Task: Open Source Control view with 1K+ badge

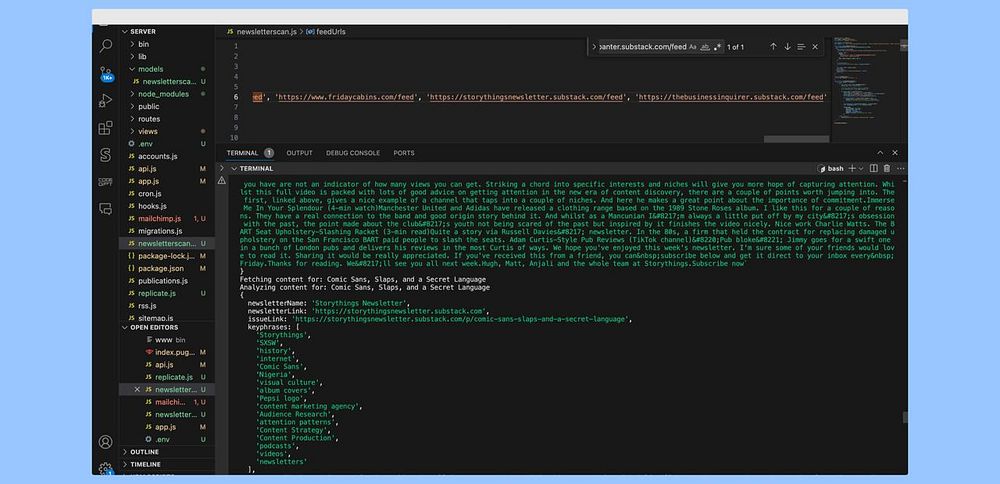Action: (105, 74)
